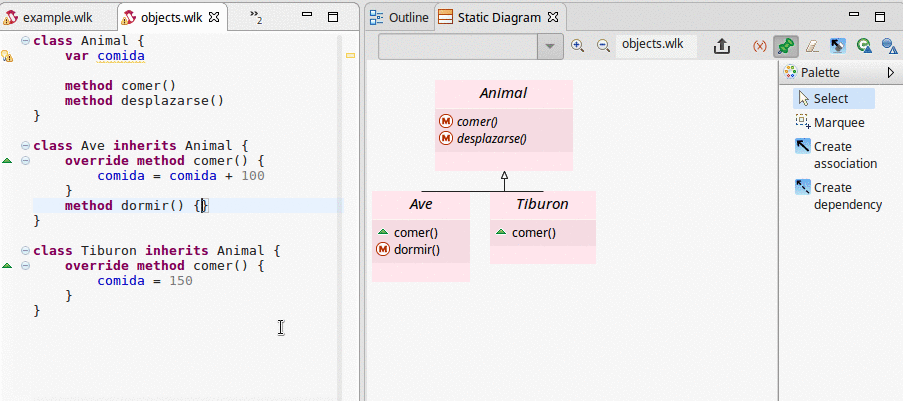The width and height of the screenshot is (903, 401).
Task: Collapse Tiburon's override comer() method fold
Action: point(25,265)
